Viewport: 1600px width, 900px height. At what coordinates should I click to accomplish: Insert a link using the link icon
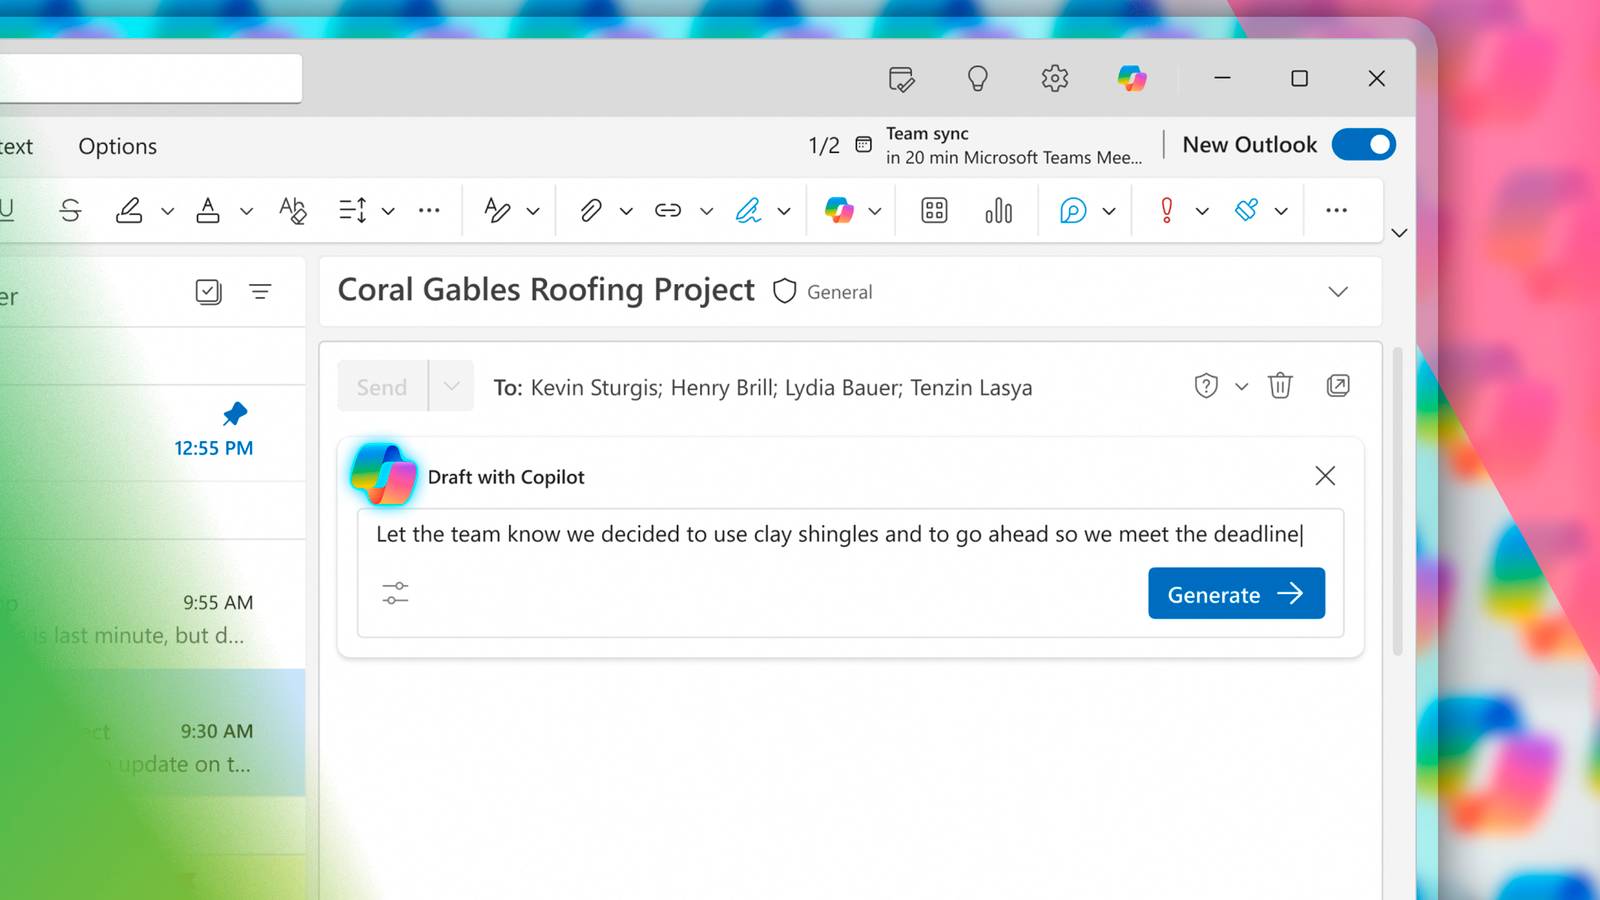click(668, 210)
